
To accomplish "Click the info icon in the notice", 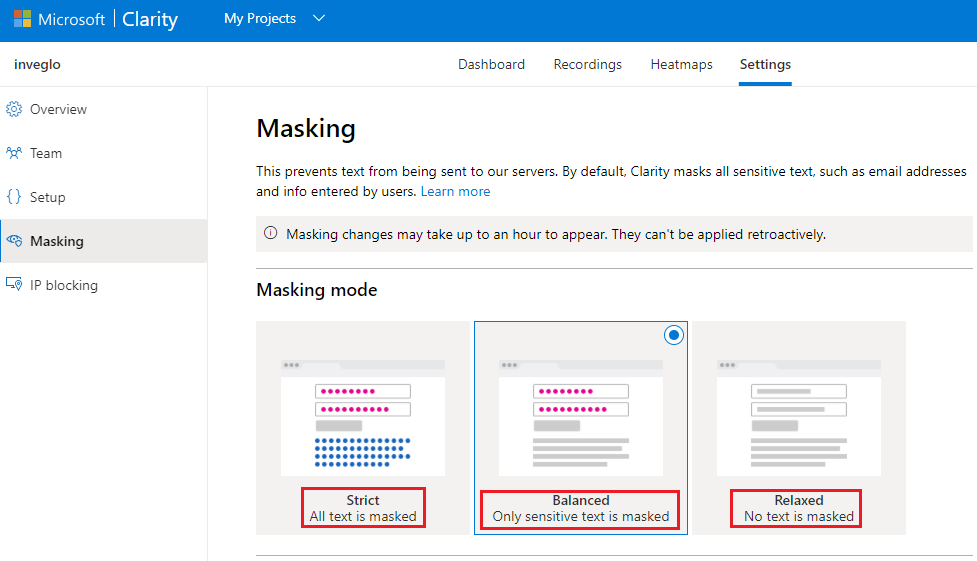I will (x=270, y=233).
